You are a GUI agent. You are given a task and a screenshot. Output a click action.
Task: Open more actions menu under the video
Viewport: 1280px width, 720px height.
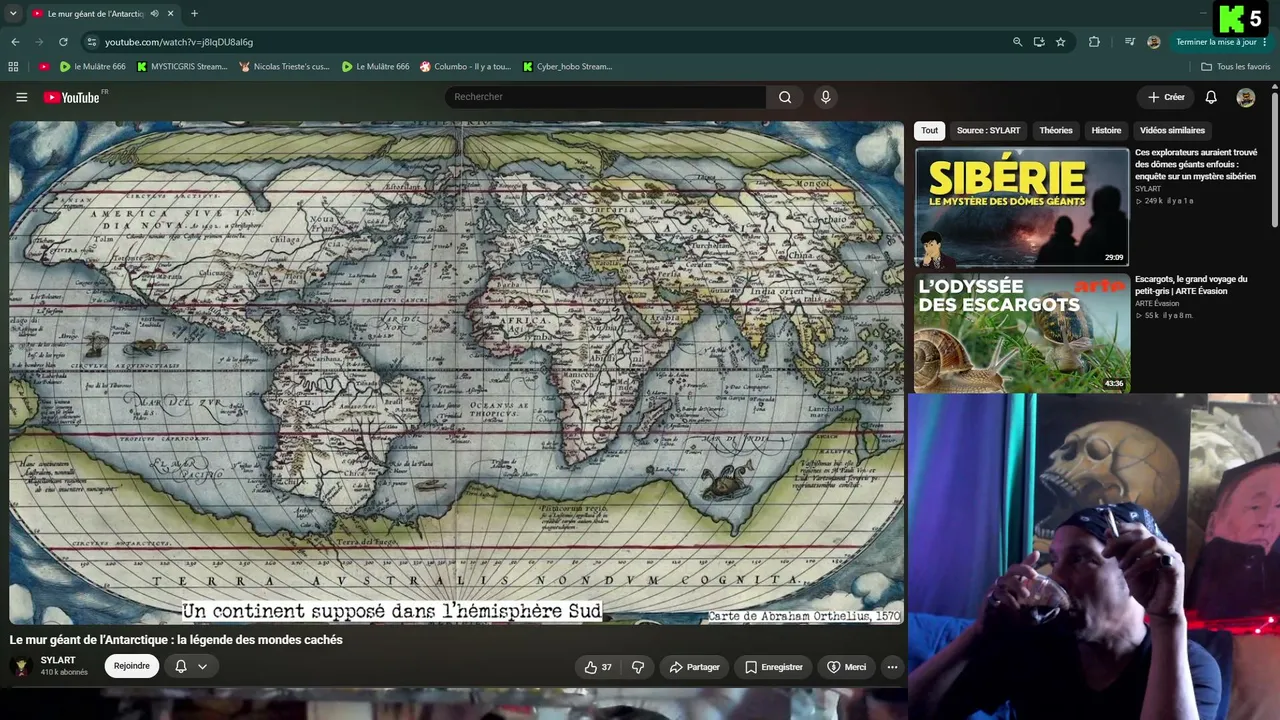point(892,667)
